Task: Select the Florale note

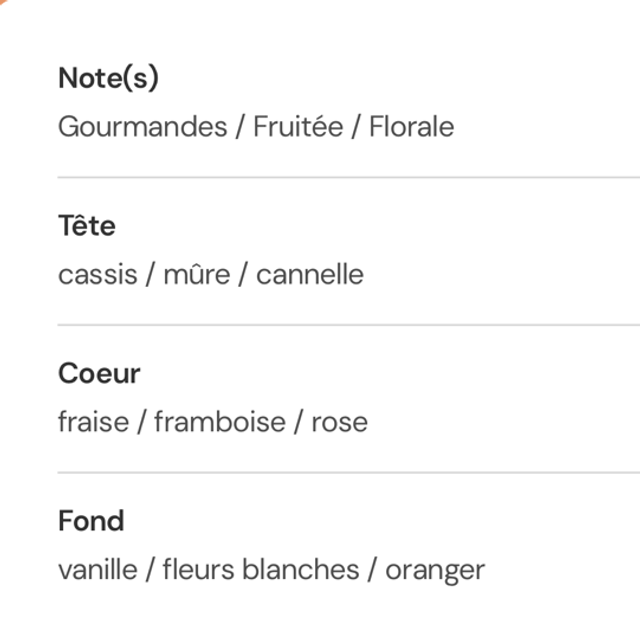Action: pos(411,127)
